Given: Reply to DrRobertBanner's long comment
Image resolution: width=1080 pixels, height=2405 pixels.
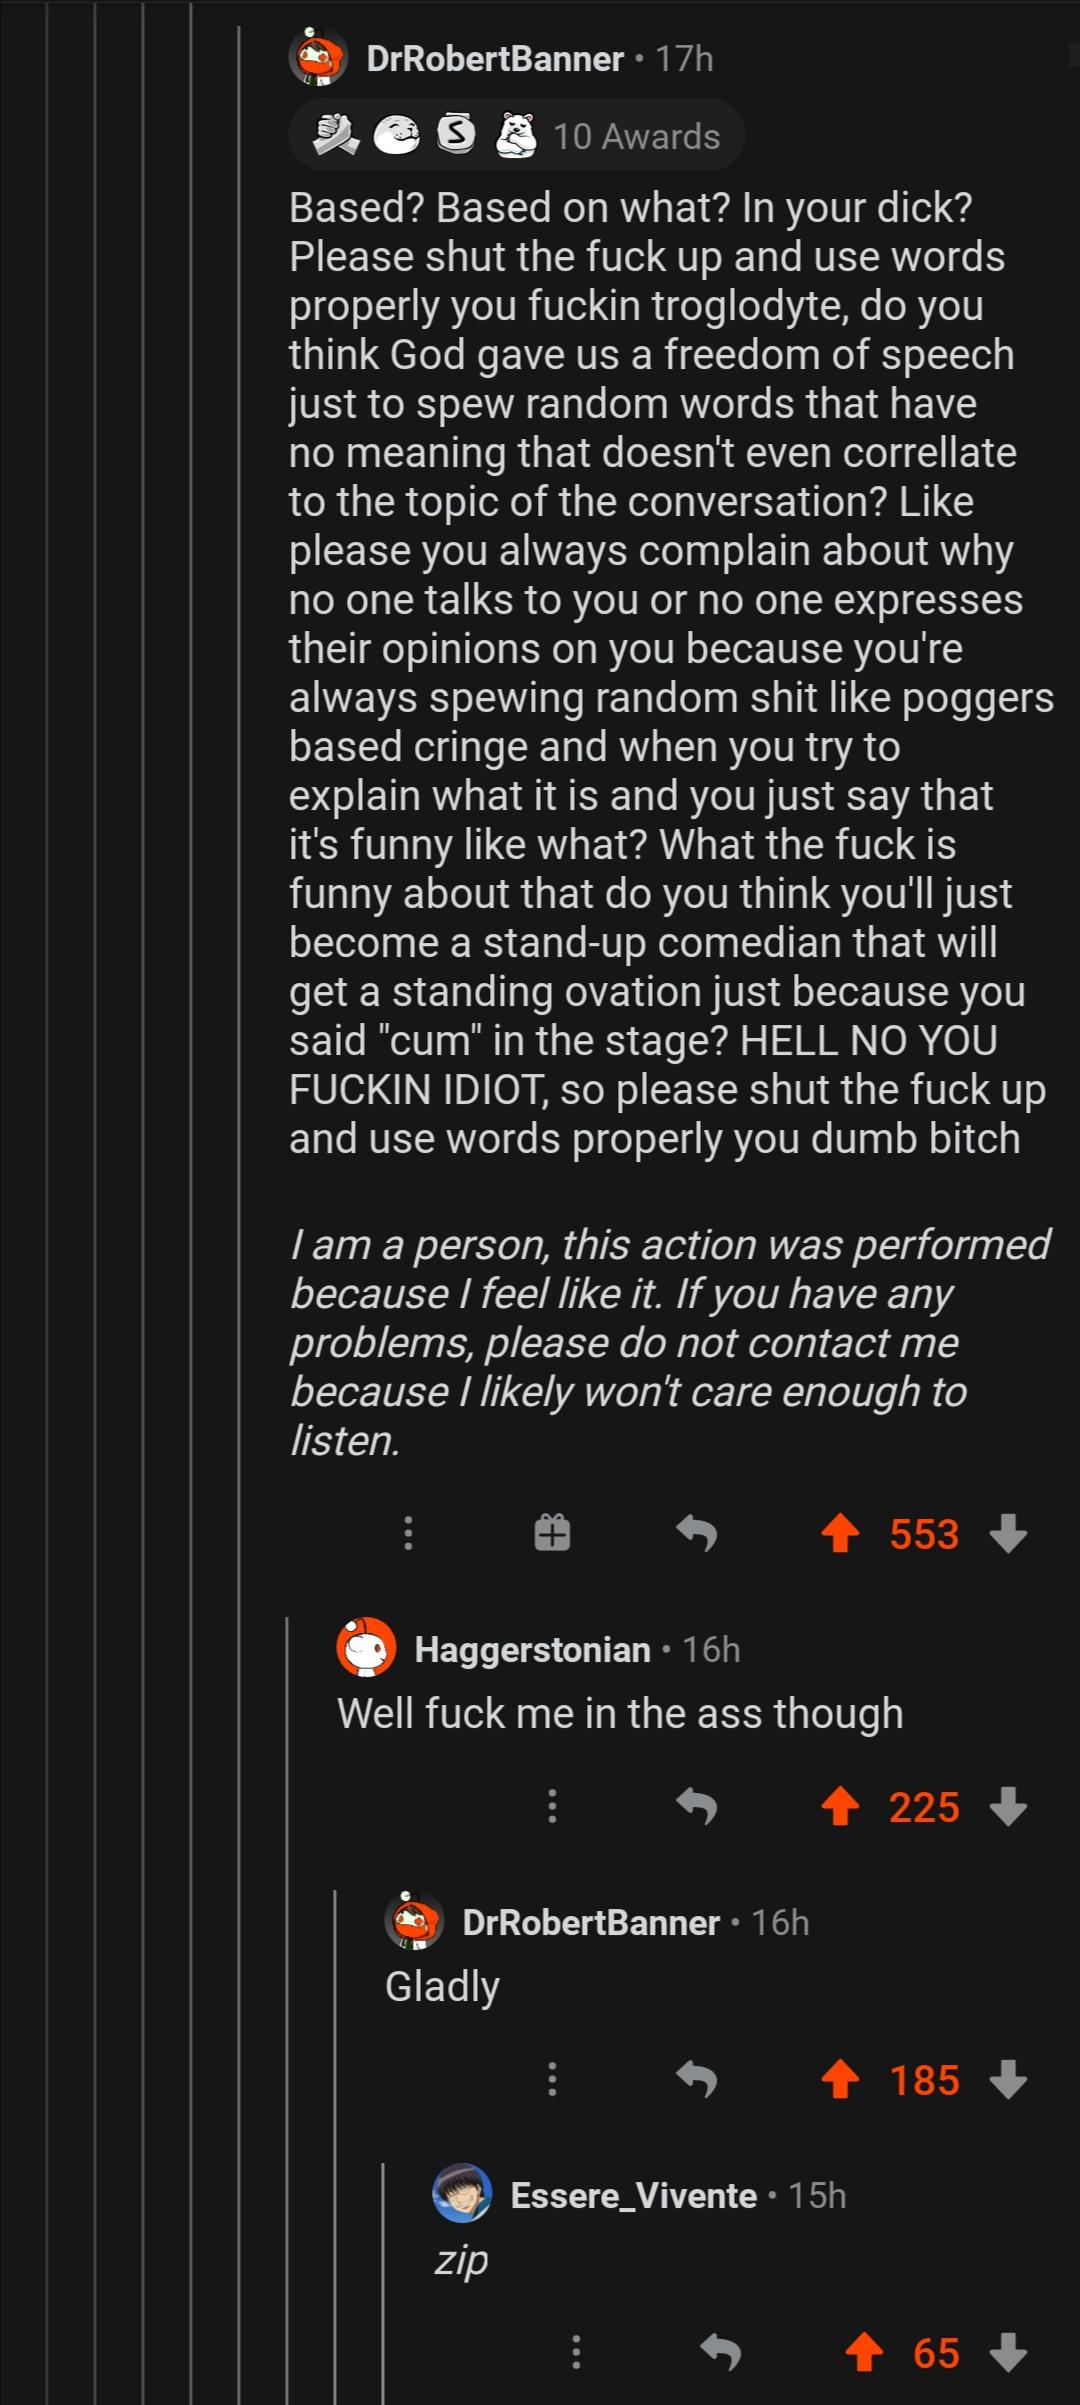Looking at the screenshot, I should tap(697, 1533).
